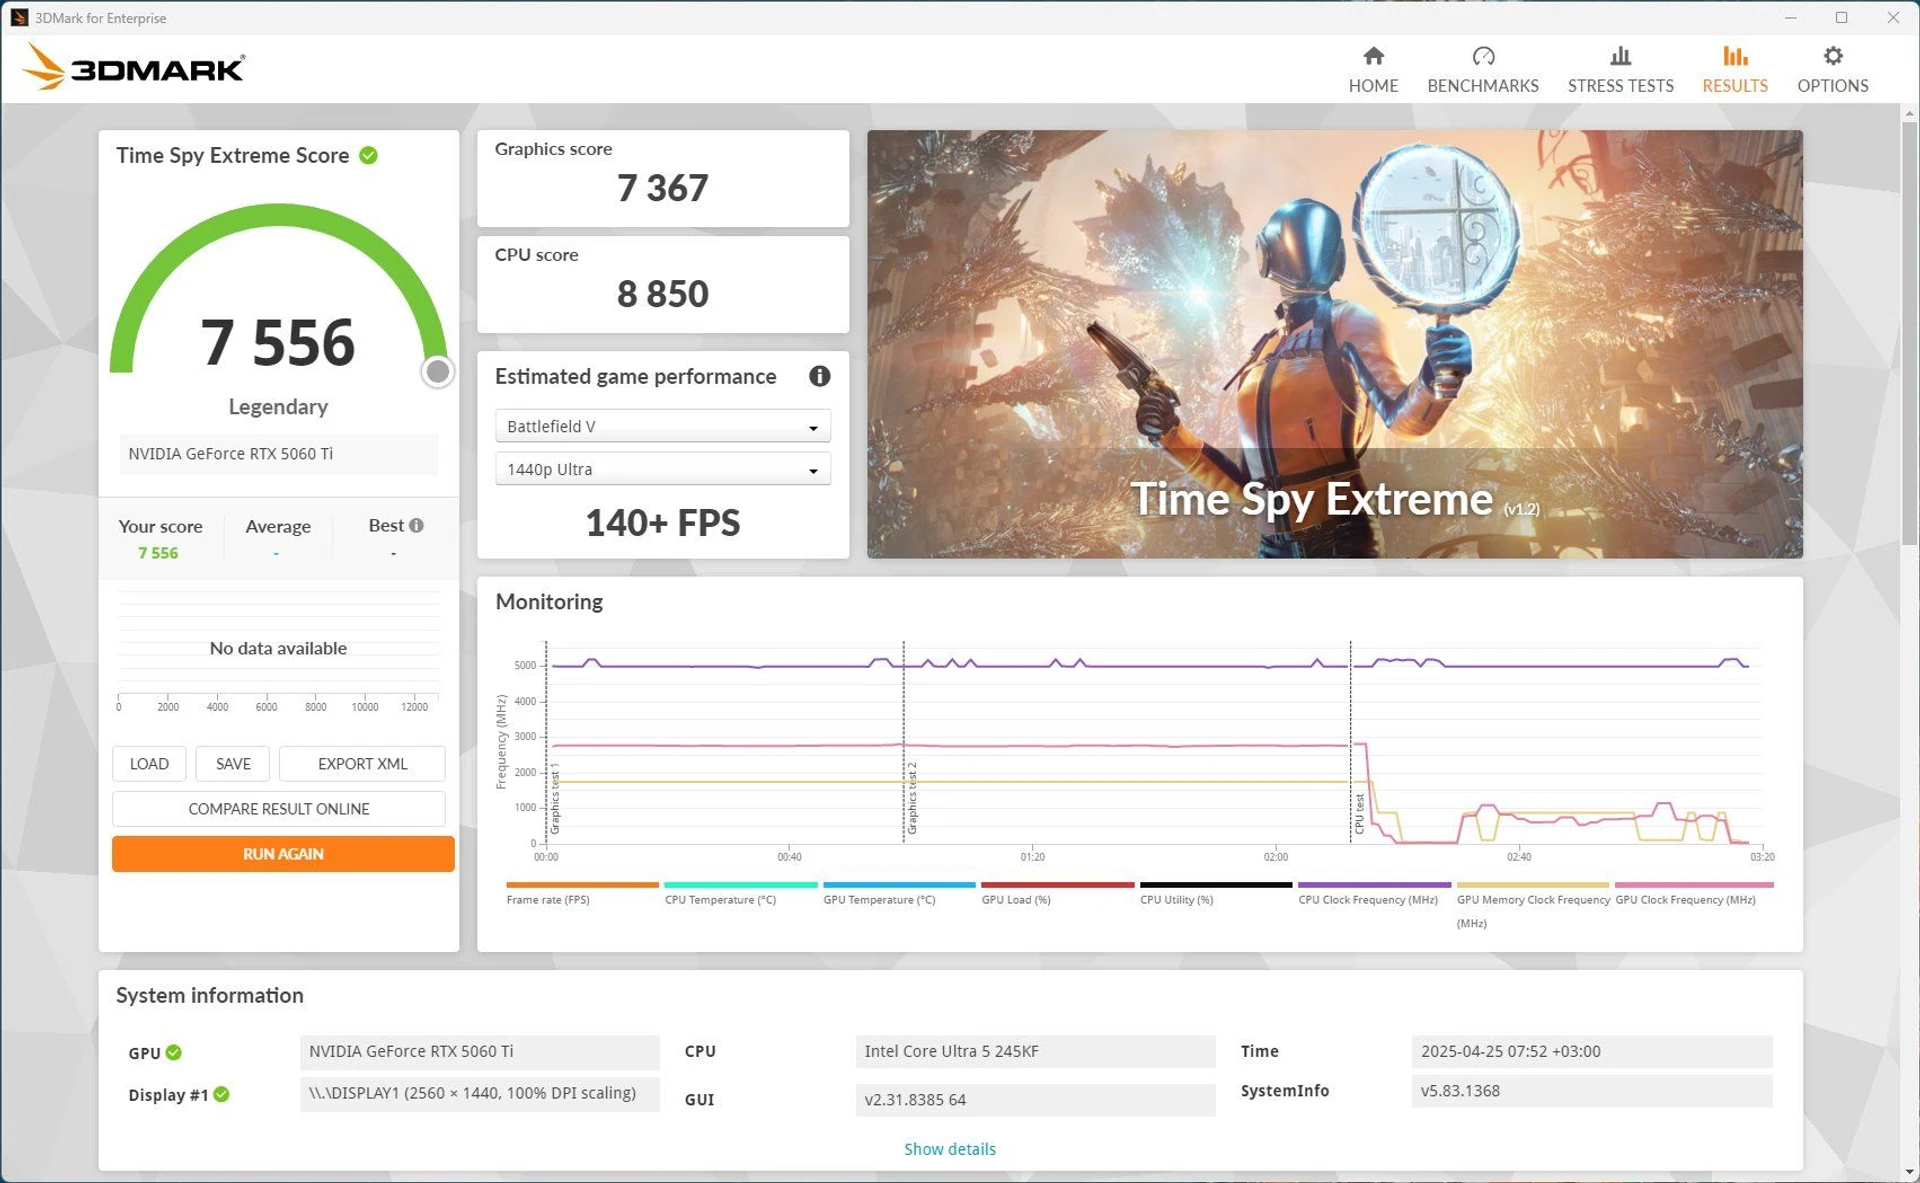Image resolution: width=1920 pixels, height=1183 pixels.
Task: Open the Benchmarks tab
Action: pos(1482,69)
